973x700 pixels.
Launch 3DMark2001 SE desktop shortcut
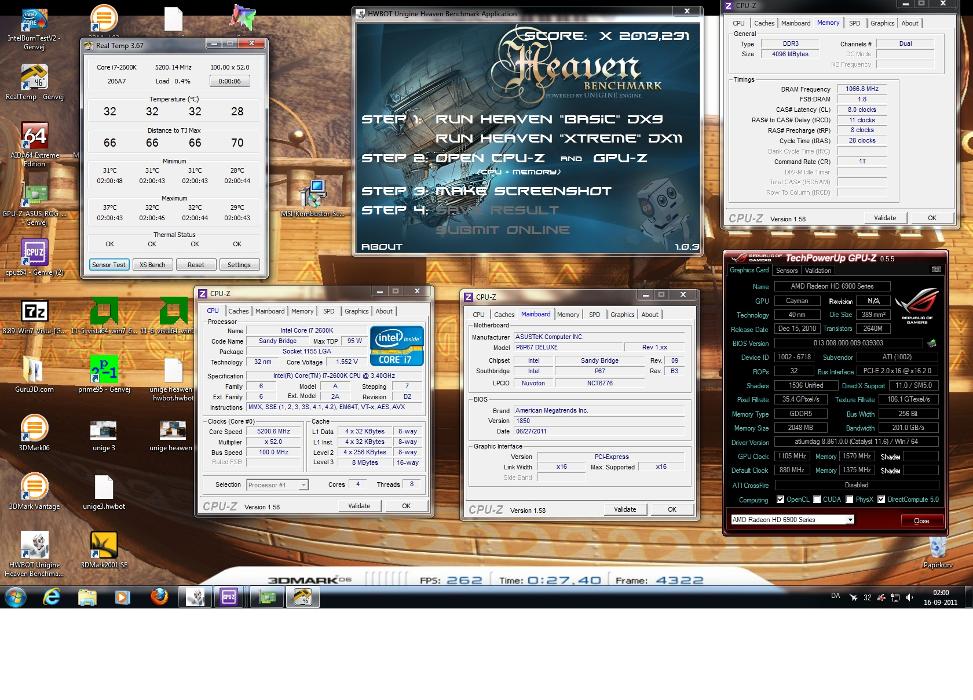click(104, 550)
